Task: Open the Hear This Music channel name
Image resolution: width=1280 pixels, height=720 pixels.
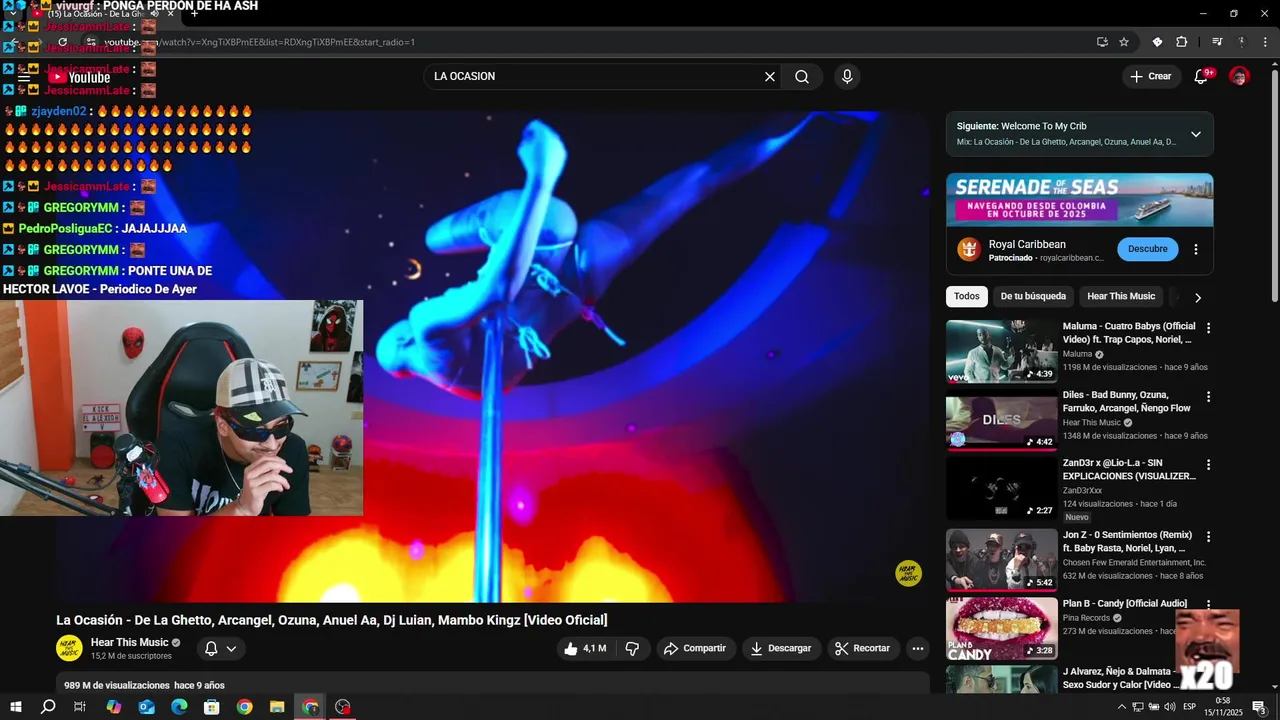Action: click(x=129, y=642)
